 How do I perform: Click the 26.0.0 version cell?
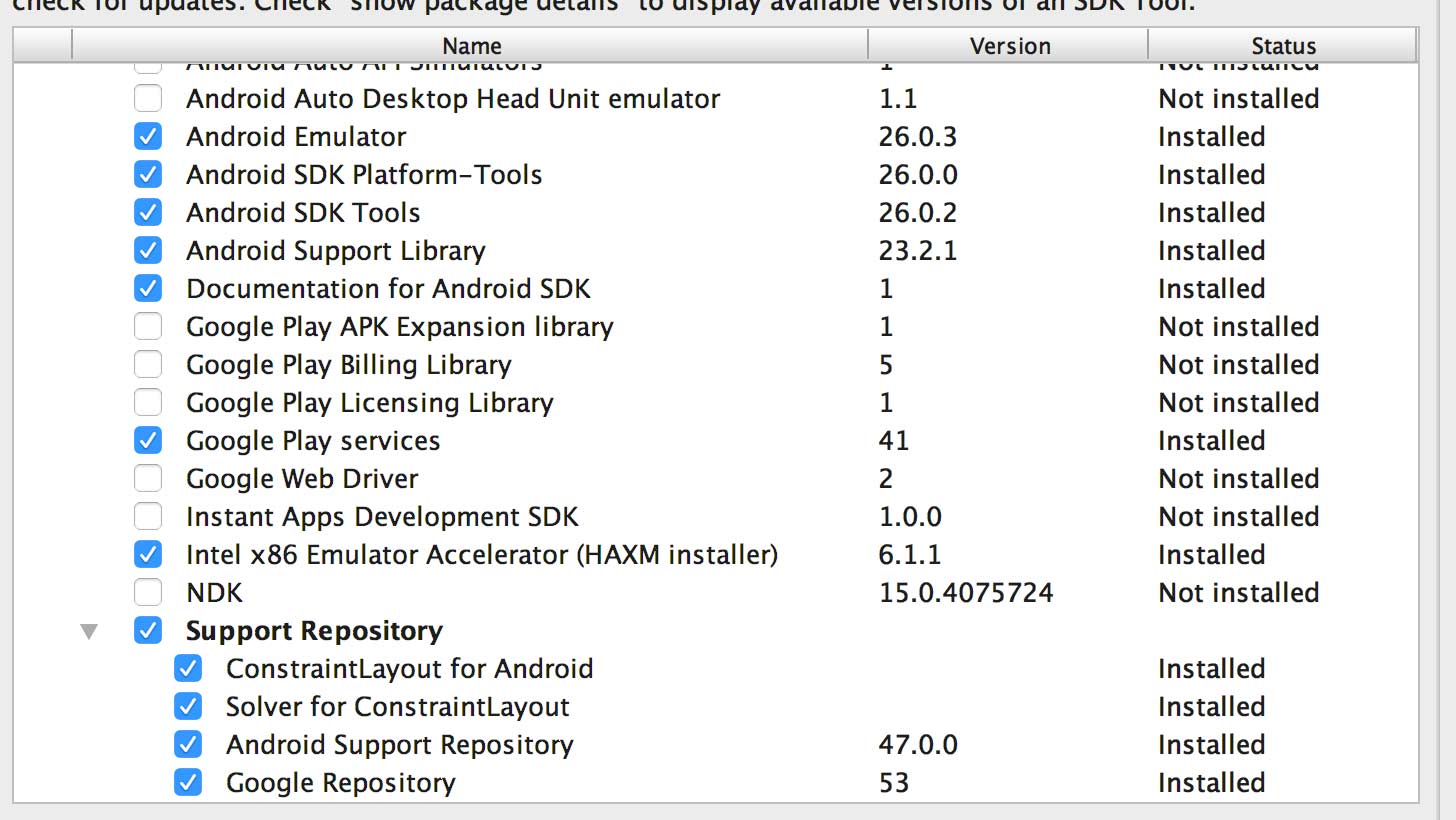pyautogui.click(x=918, y=175)
